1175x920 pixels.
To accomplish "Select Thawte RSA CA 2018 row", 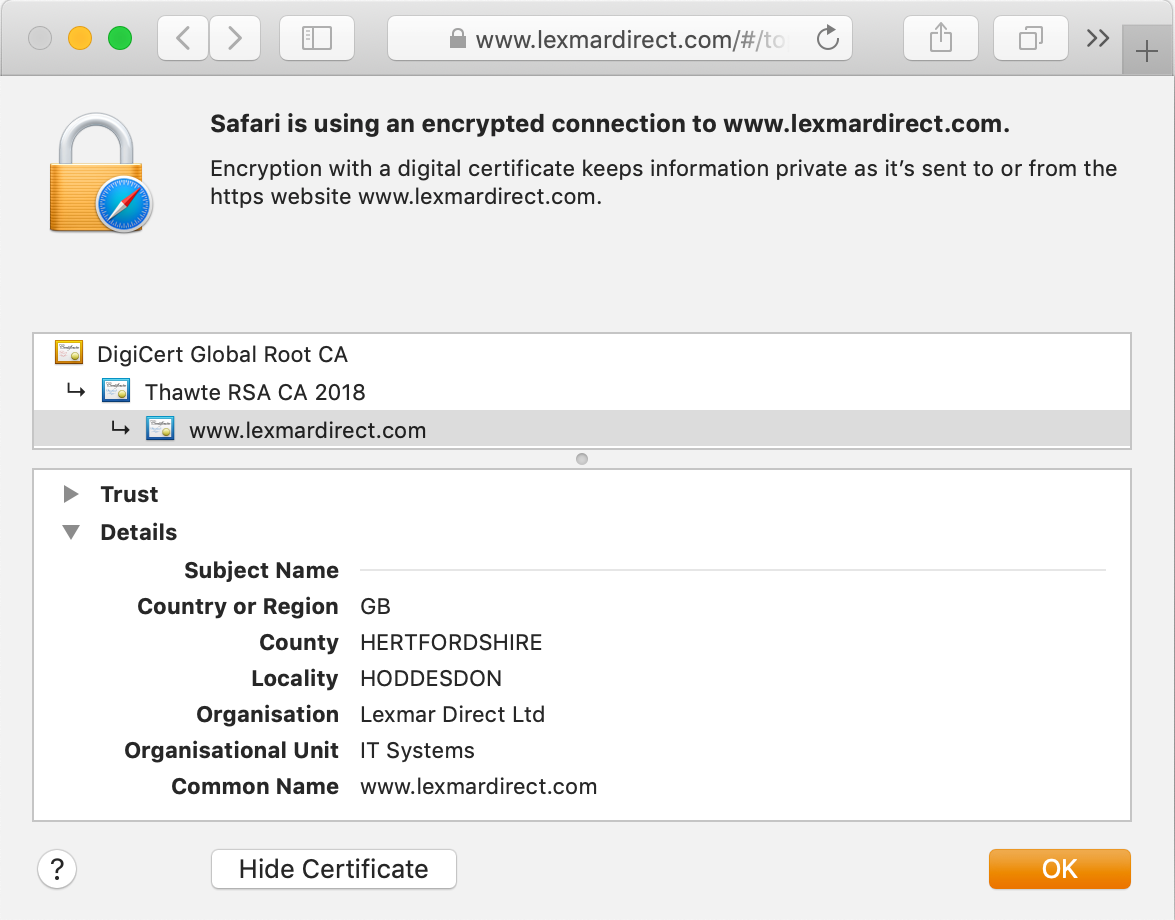I will click(x=582, y=391).
